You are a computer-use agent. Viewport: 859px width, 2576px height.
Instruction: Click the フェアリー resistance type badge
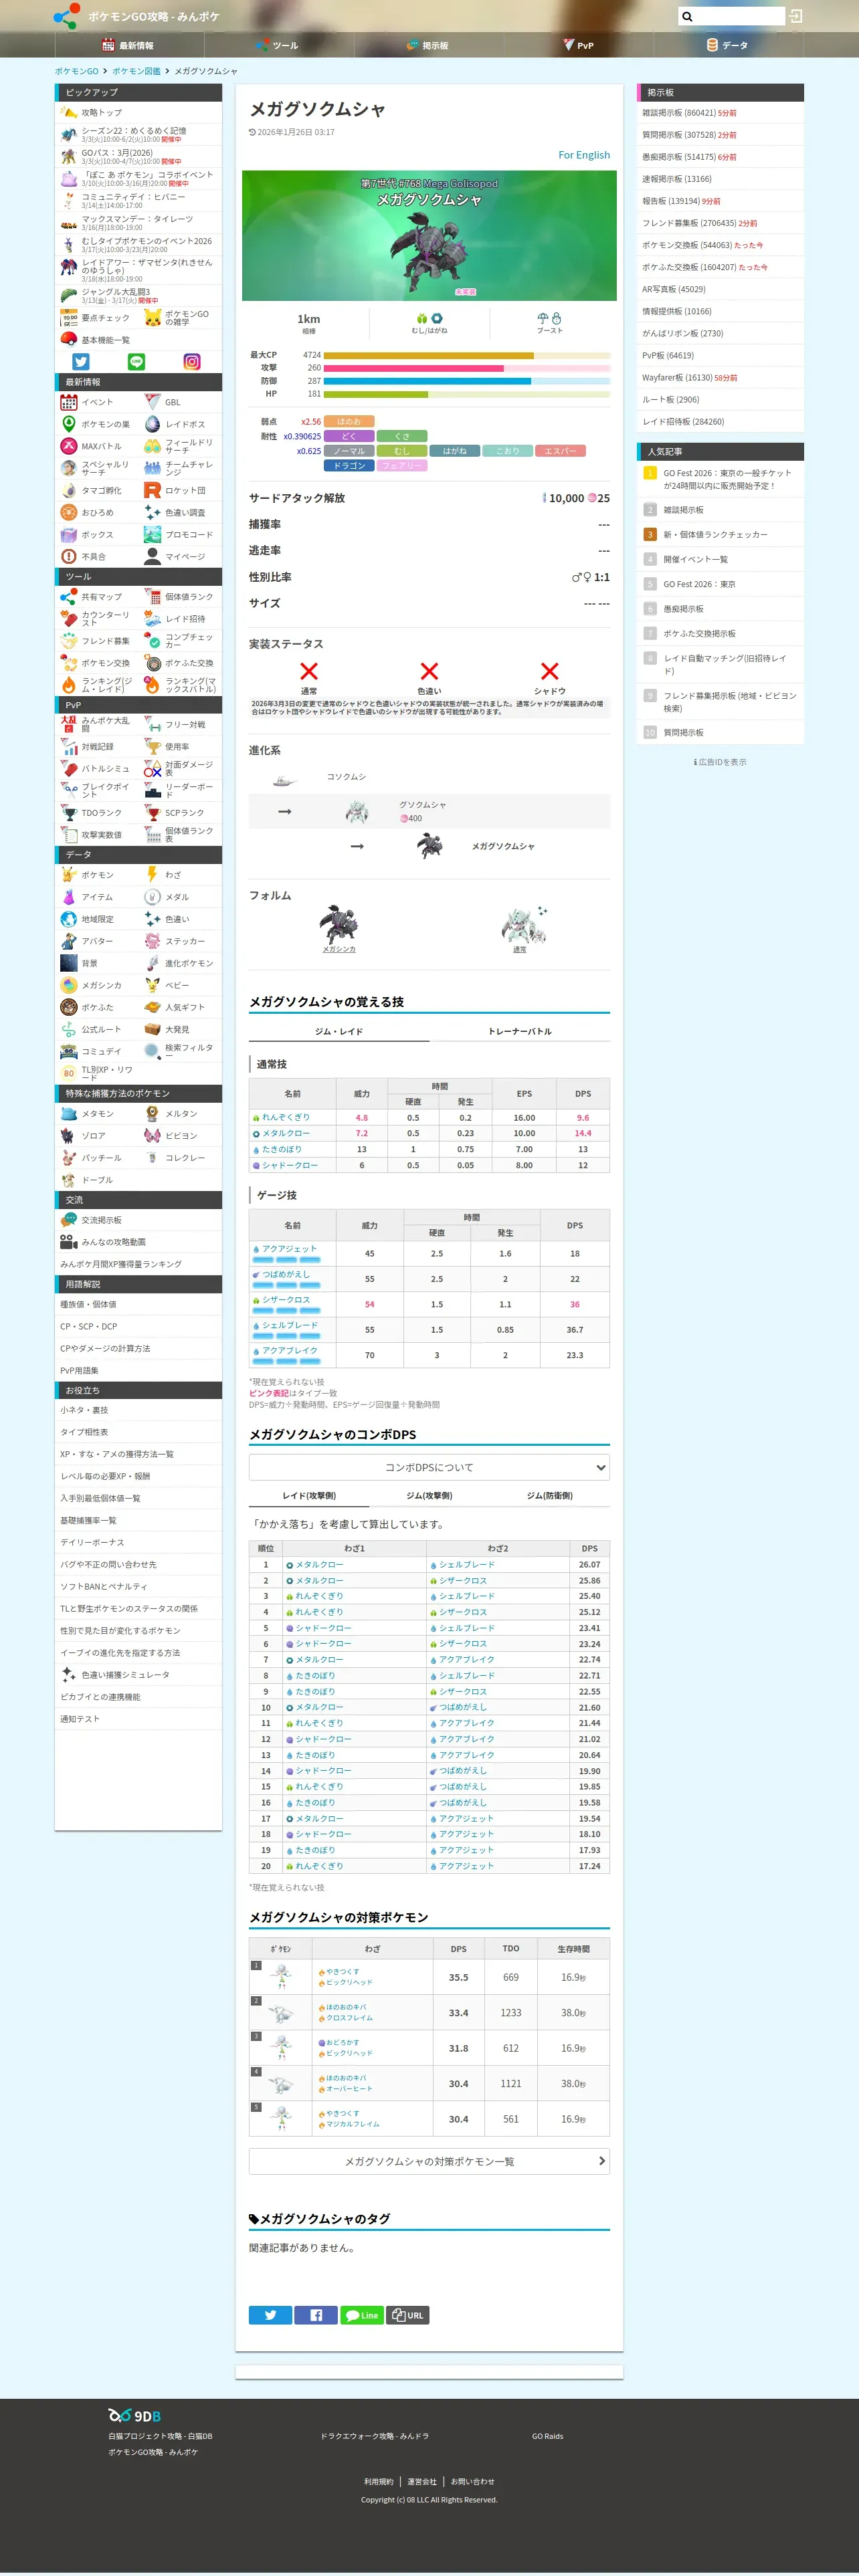click(x=402, y=466)
